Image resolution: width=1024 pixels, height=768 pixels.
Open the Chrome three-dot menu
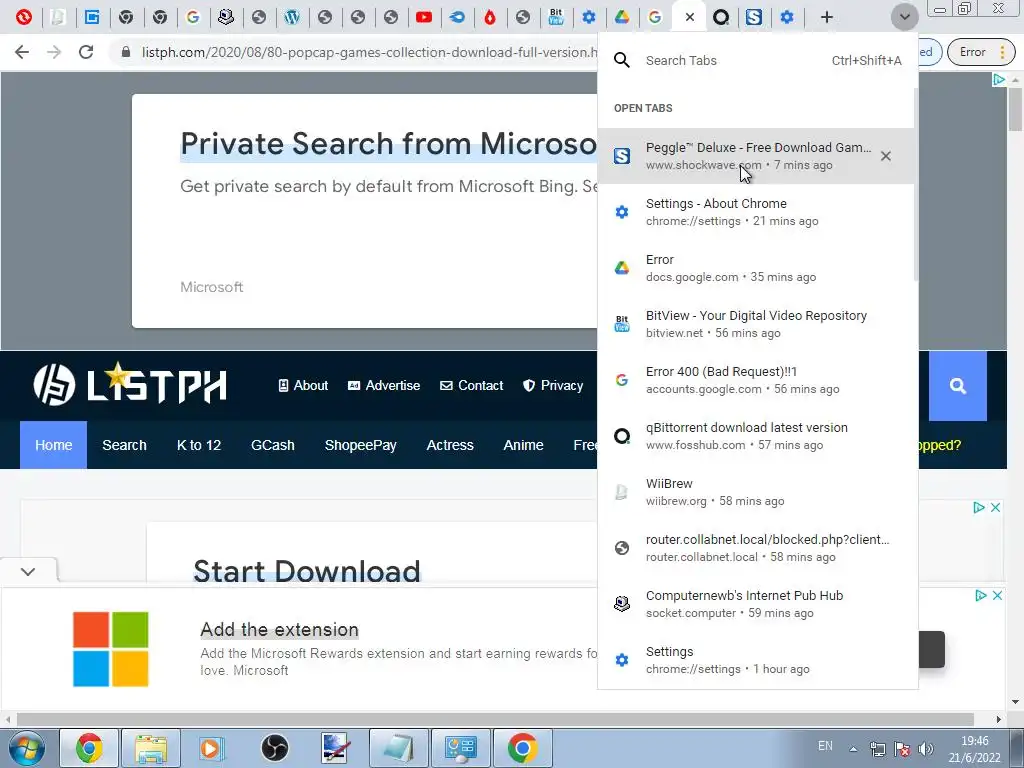(x=1002, y=52)
